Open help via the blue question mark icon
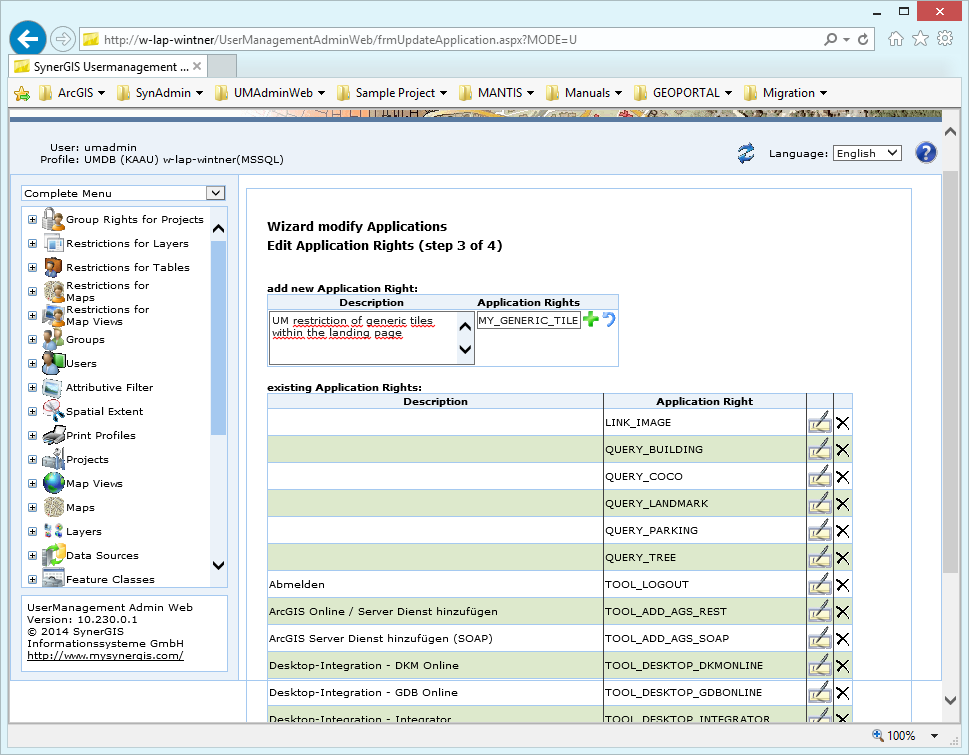The image size is (969, 755). click(925, 152)
